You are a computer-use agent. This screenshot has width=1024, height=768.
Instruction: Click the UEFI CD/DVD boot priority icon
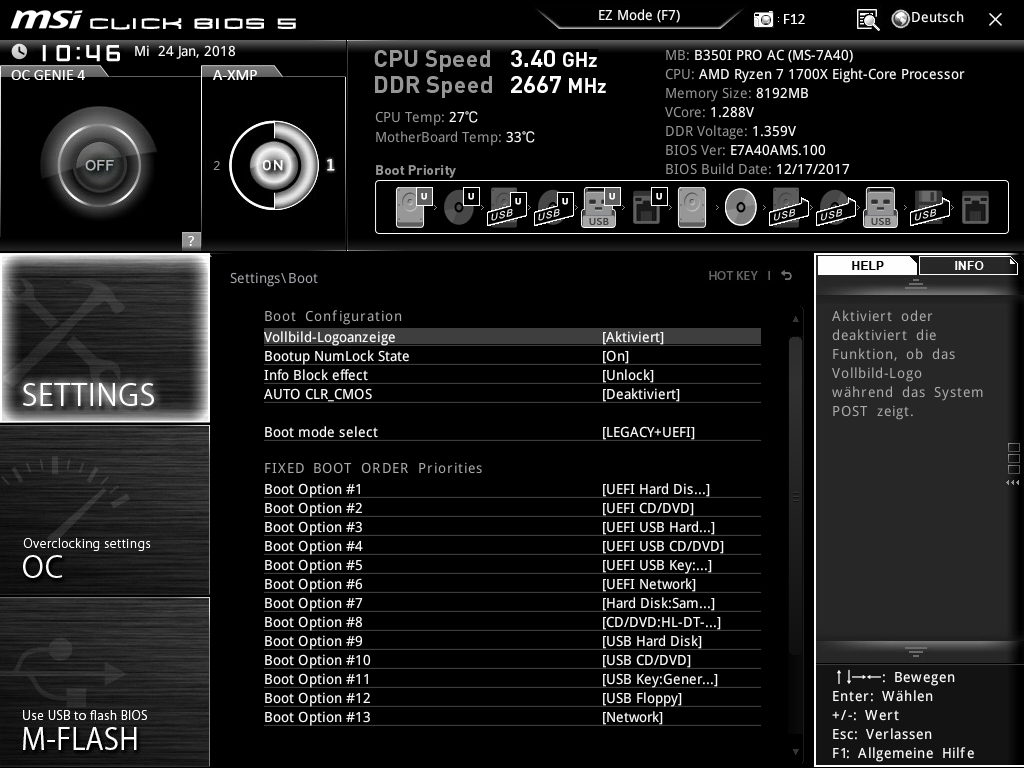click(461, 207)
